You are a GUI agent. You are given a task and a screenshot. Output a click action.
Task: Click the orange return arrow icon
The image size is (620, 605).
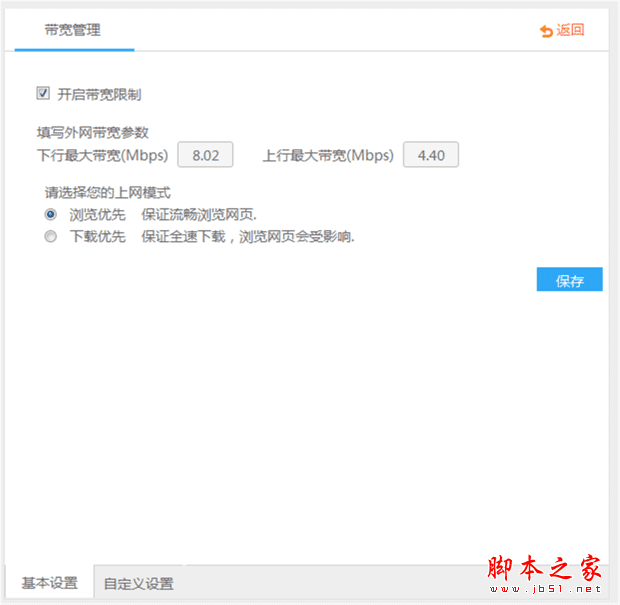pos(546,31)
